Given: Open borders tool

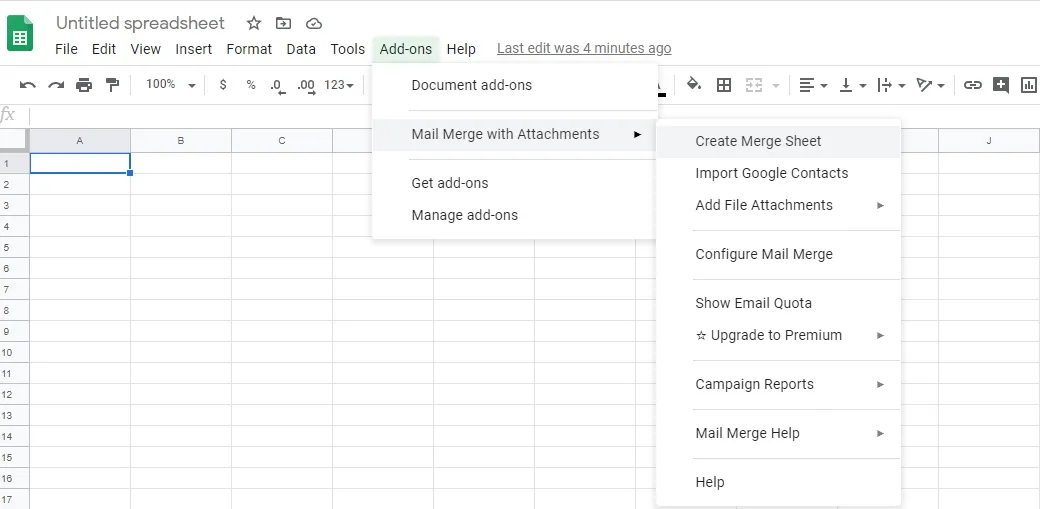Looking at the screenshot, I should (x=724, y=85).
